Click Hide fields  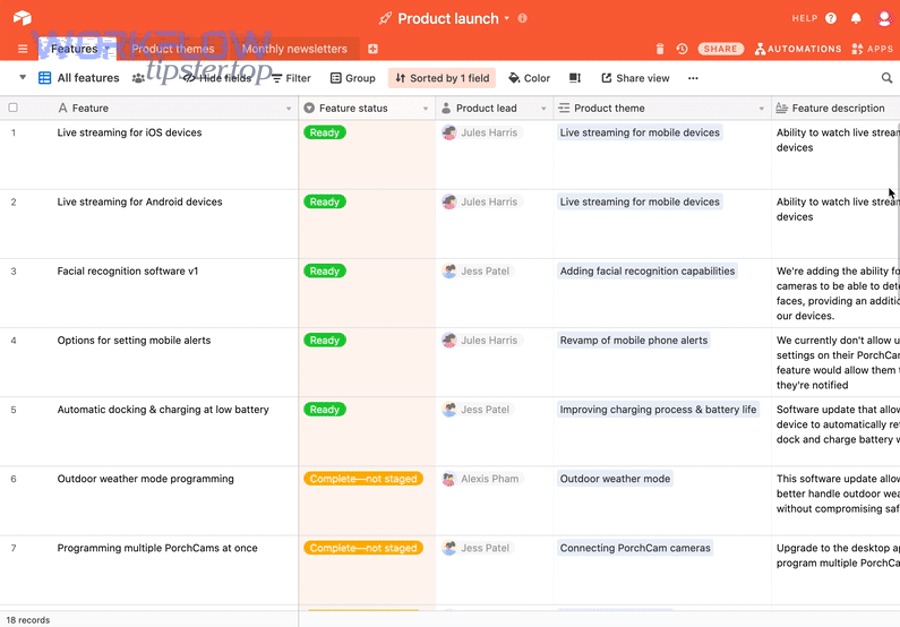click(218, 78)
